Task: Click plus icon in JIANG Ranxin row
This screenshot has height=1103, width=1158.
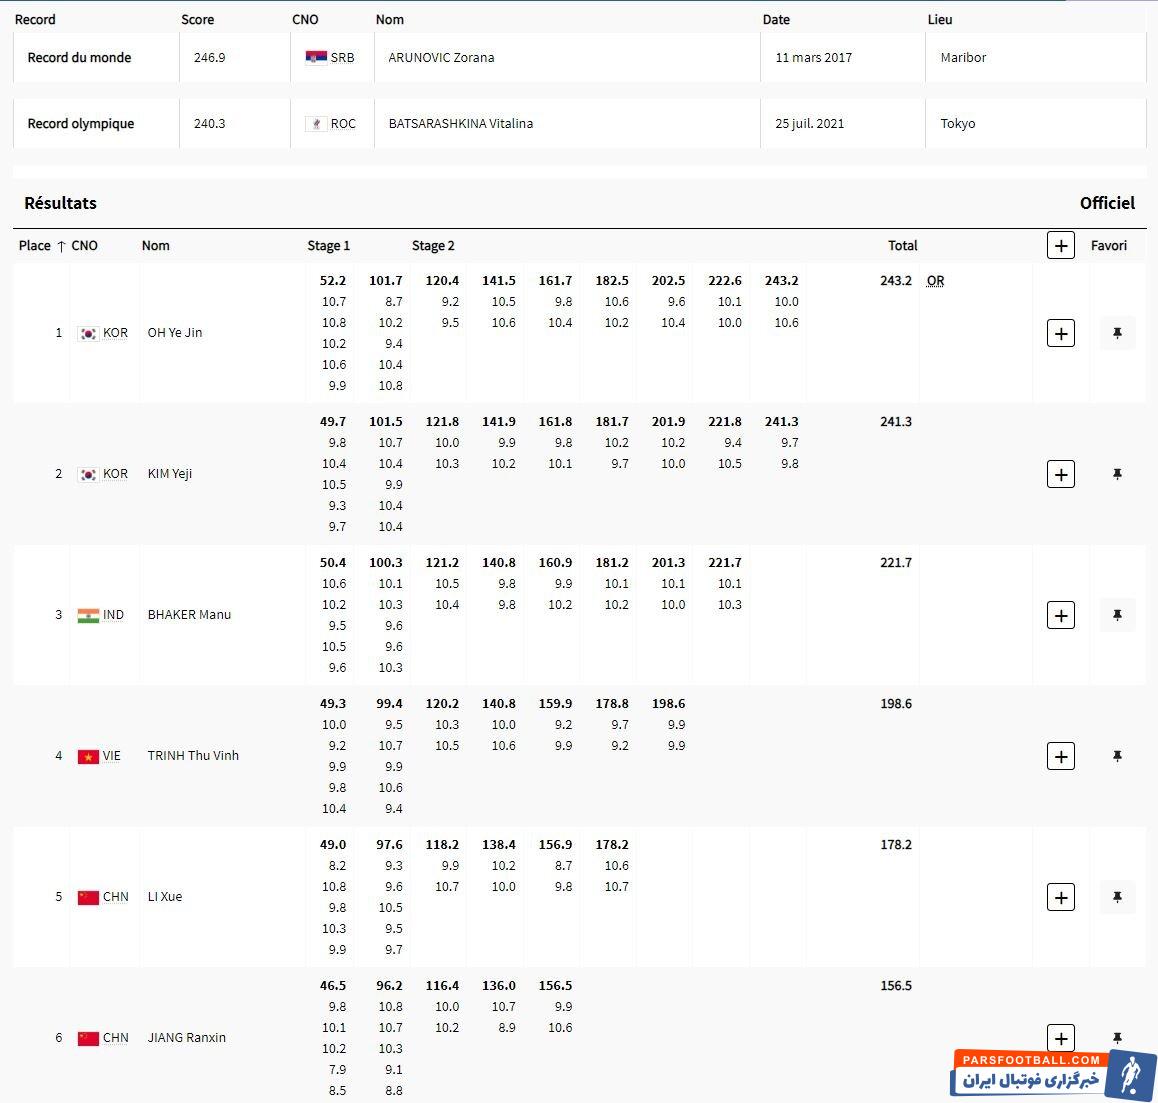Action: 1060,1038
